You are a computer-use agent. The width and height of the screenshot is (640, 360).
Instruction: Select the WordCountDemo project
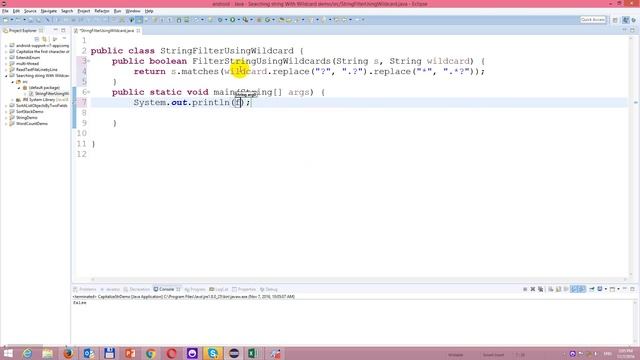pyautogui.click(x=31, y=124)
